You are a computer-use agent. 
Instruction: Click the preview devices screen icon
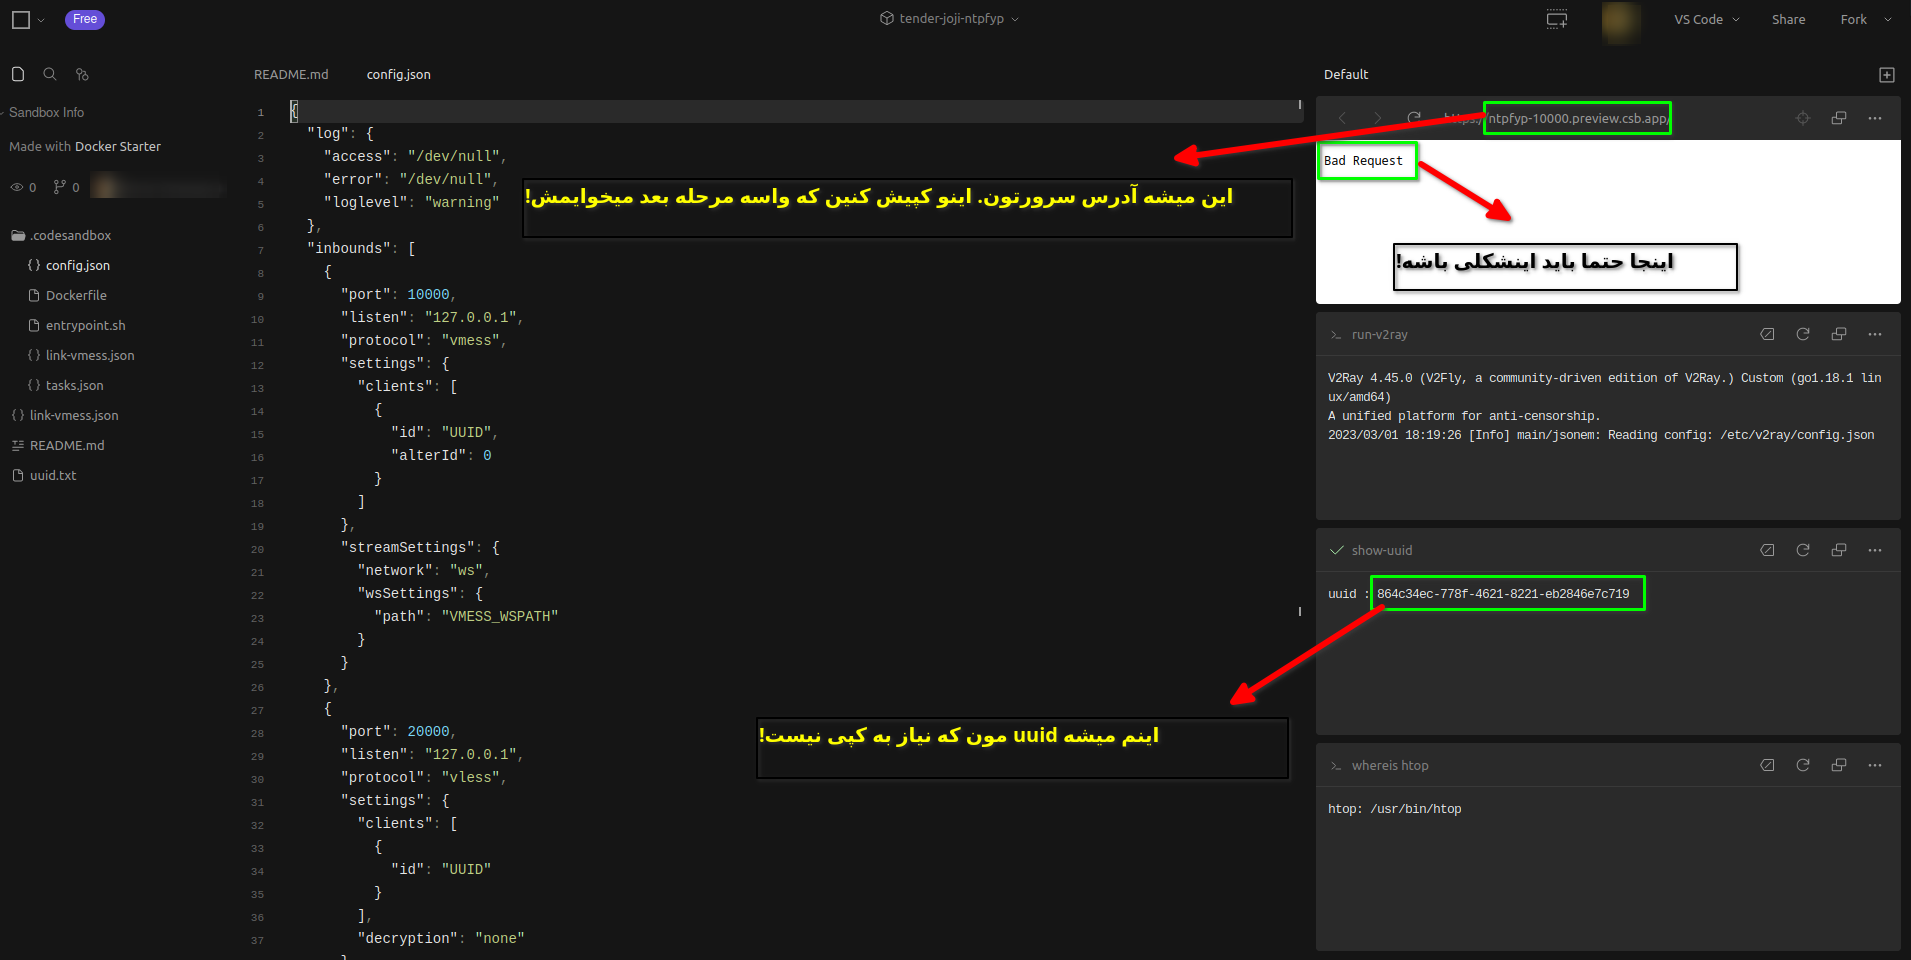(1557, 20)
